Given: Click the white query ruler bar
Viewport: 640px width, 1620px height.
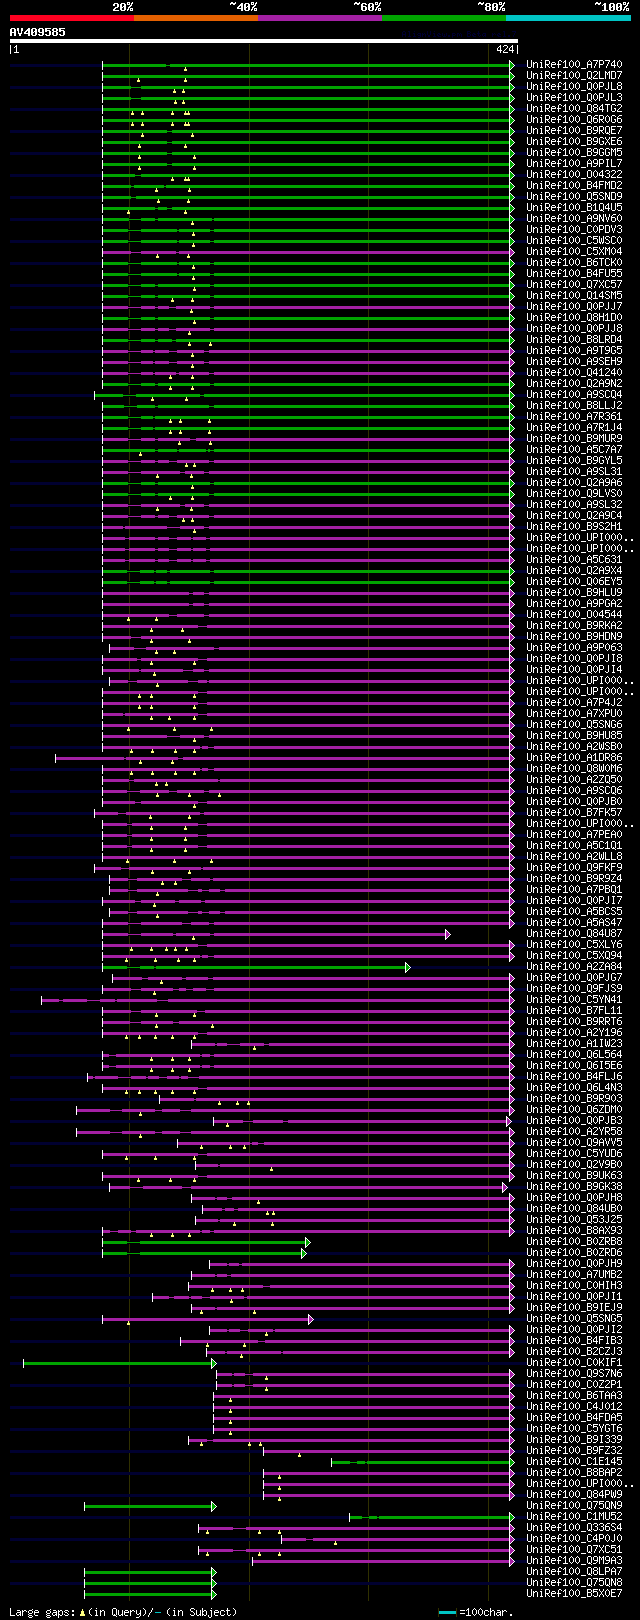Looking at the screenshot, I should tap(264, 41).
